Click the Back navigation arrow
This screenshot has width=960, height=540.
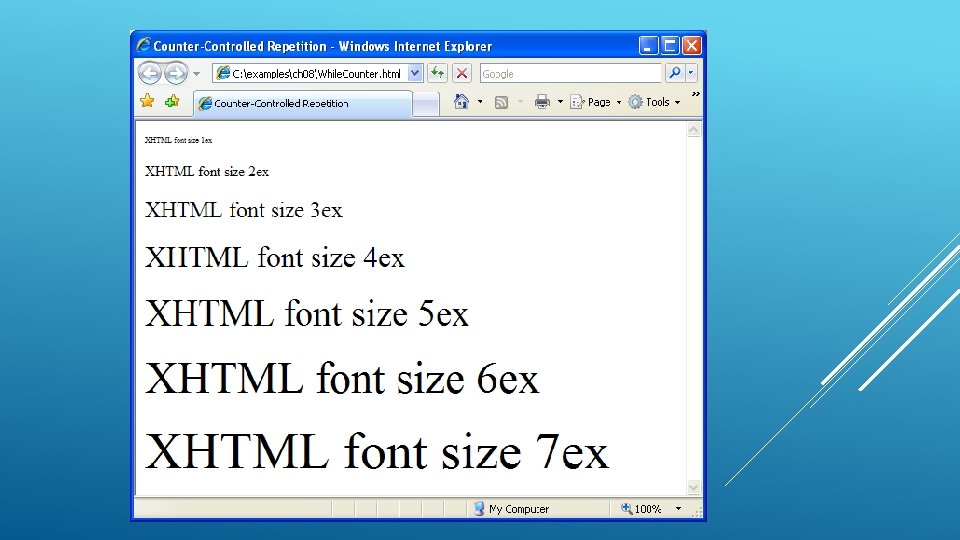(149, 73)
